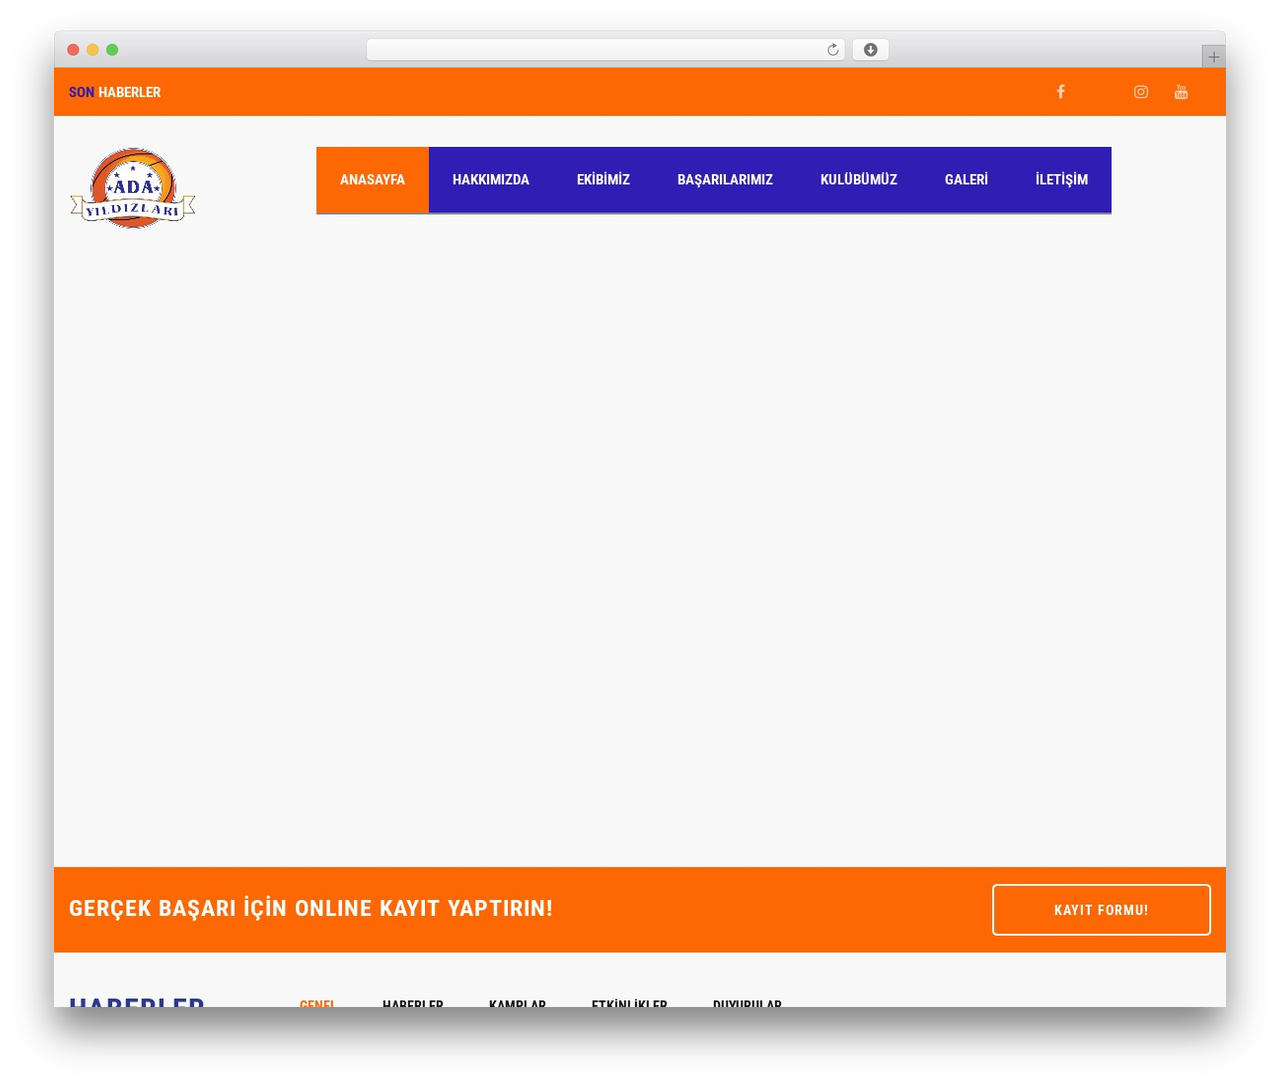Screen dimensions: 1280x1084
Task: Select Başarılarımız in navigation
Action: coord(725,180)
